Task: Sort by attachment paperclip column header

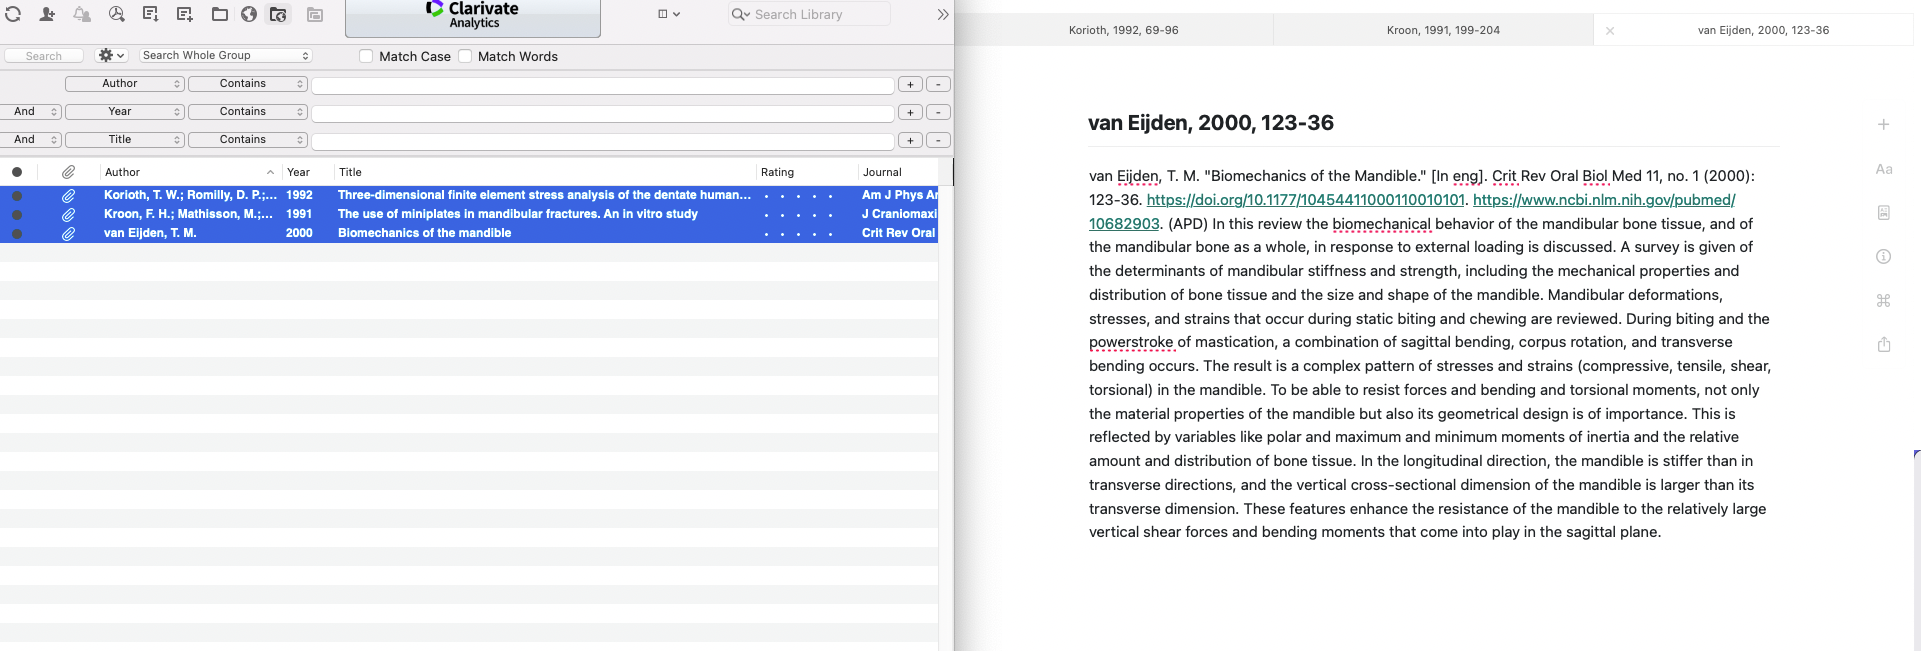Action: (68, 172)
